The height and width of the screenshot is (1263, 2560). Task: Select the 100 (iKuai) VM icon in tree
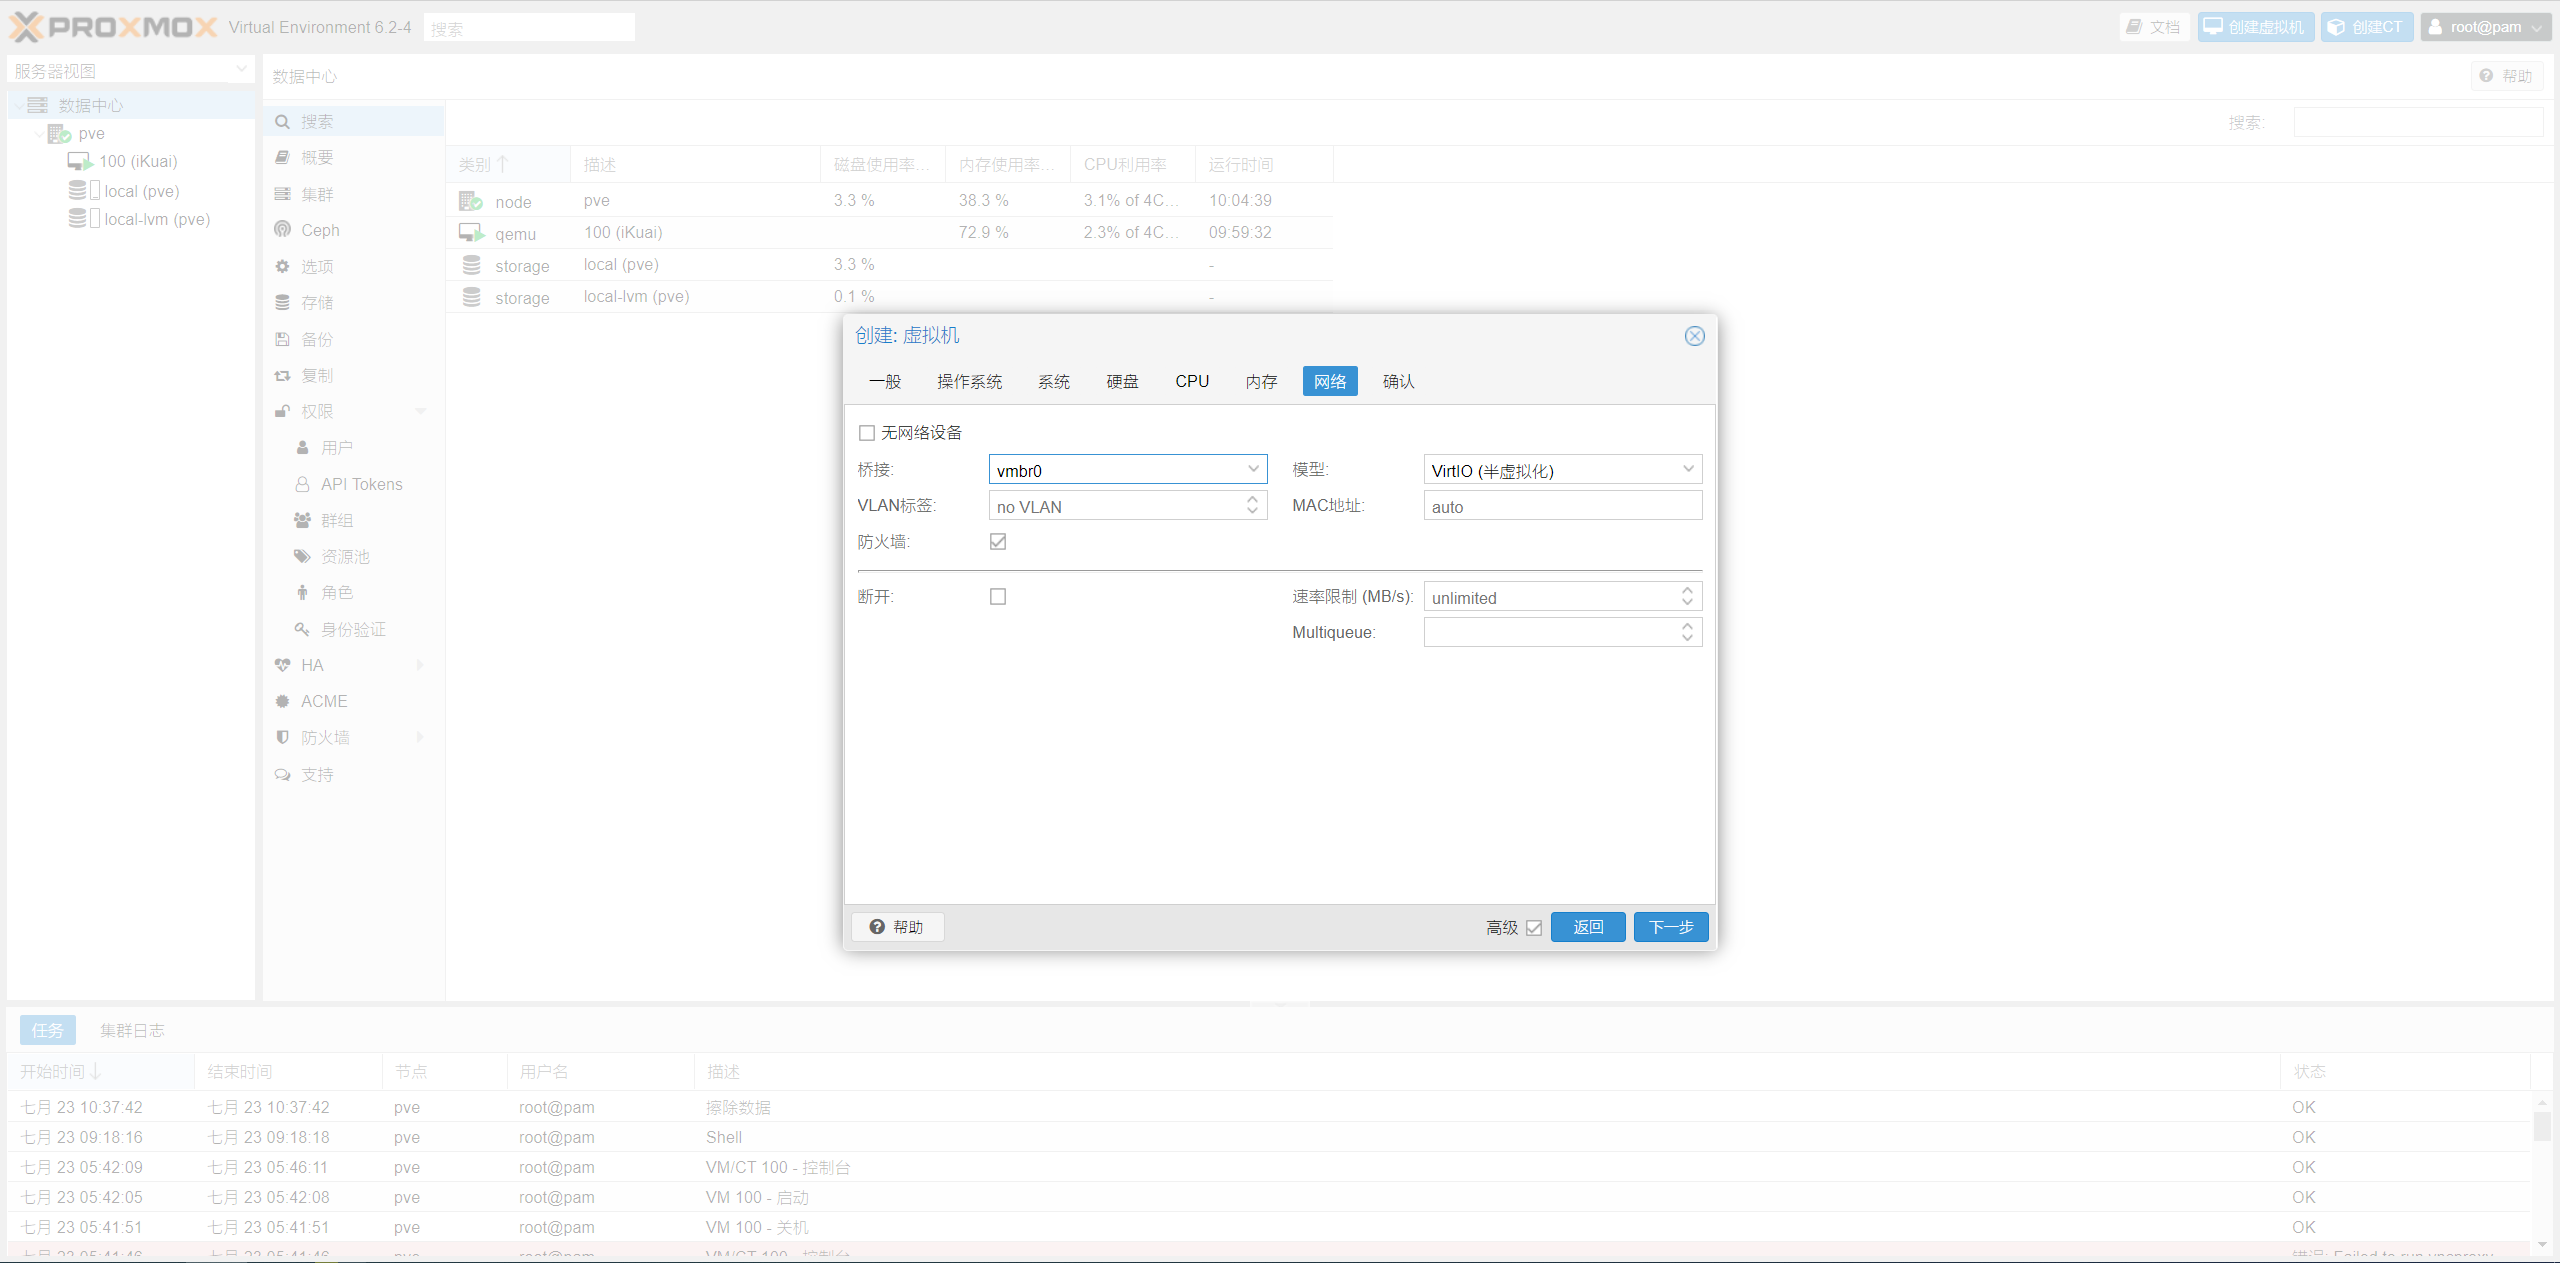tap(80, 162)
